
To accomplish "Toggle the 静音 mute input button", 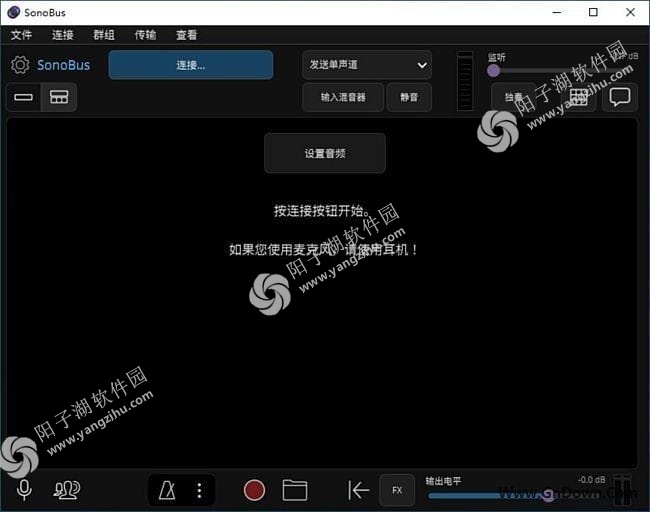I will pos(409,97).
